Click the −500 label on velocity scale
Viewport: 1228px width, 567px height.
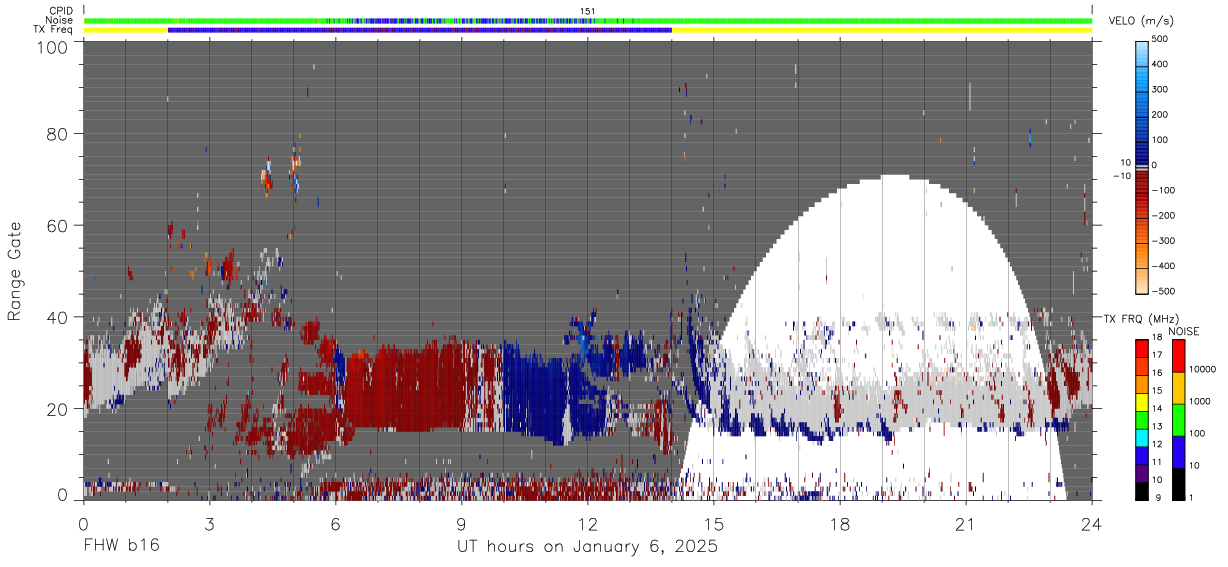1164,291
